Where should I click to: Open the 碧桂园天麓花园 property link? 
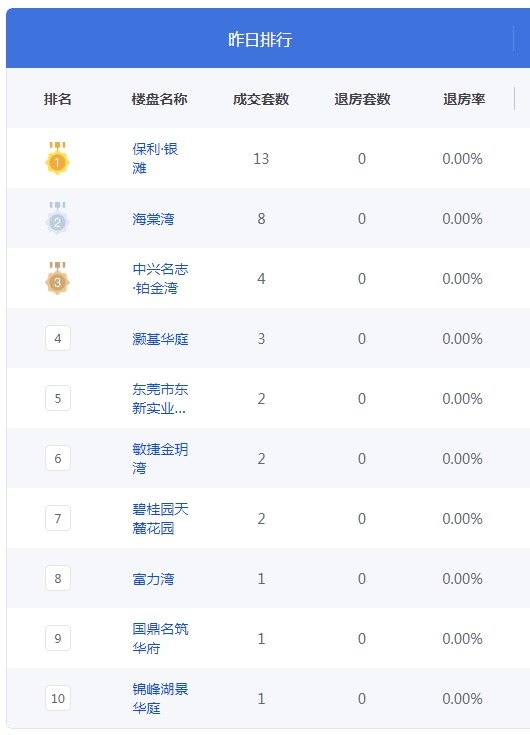(160, 518)
